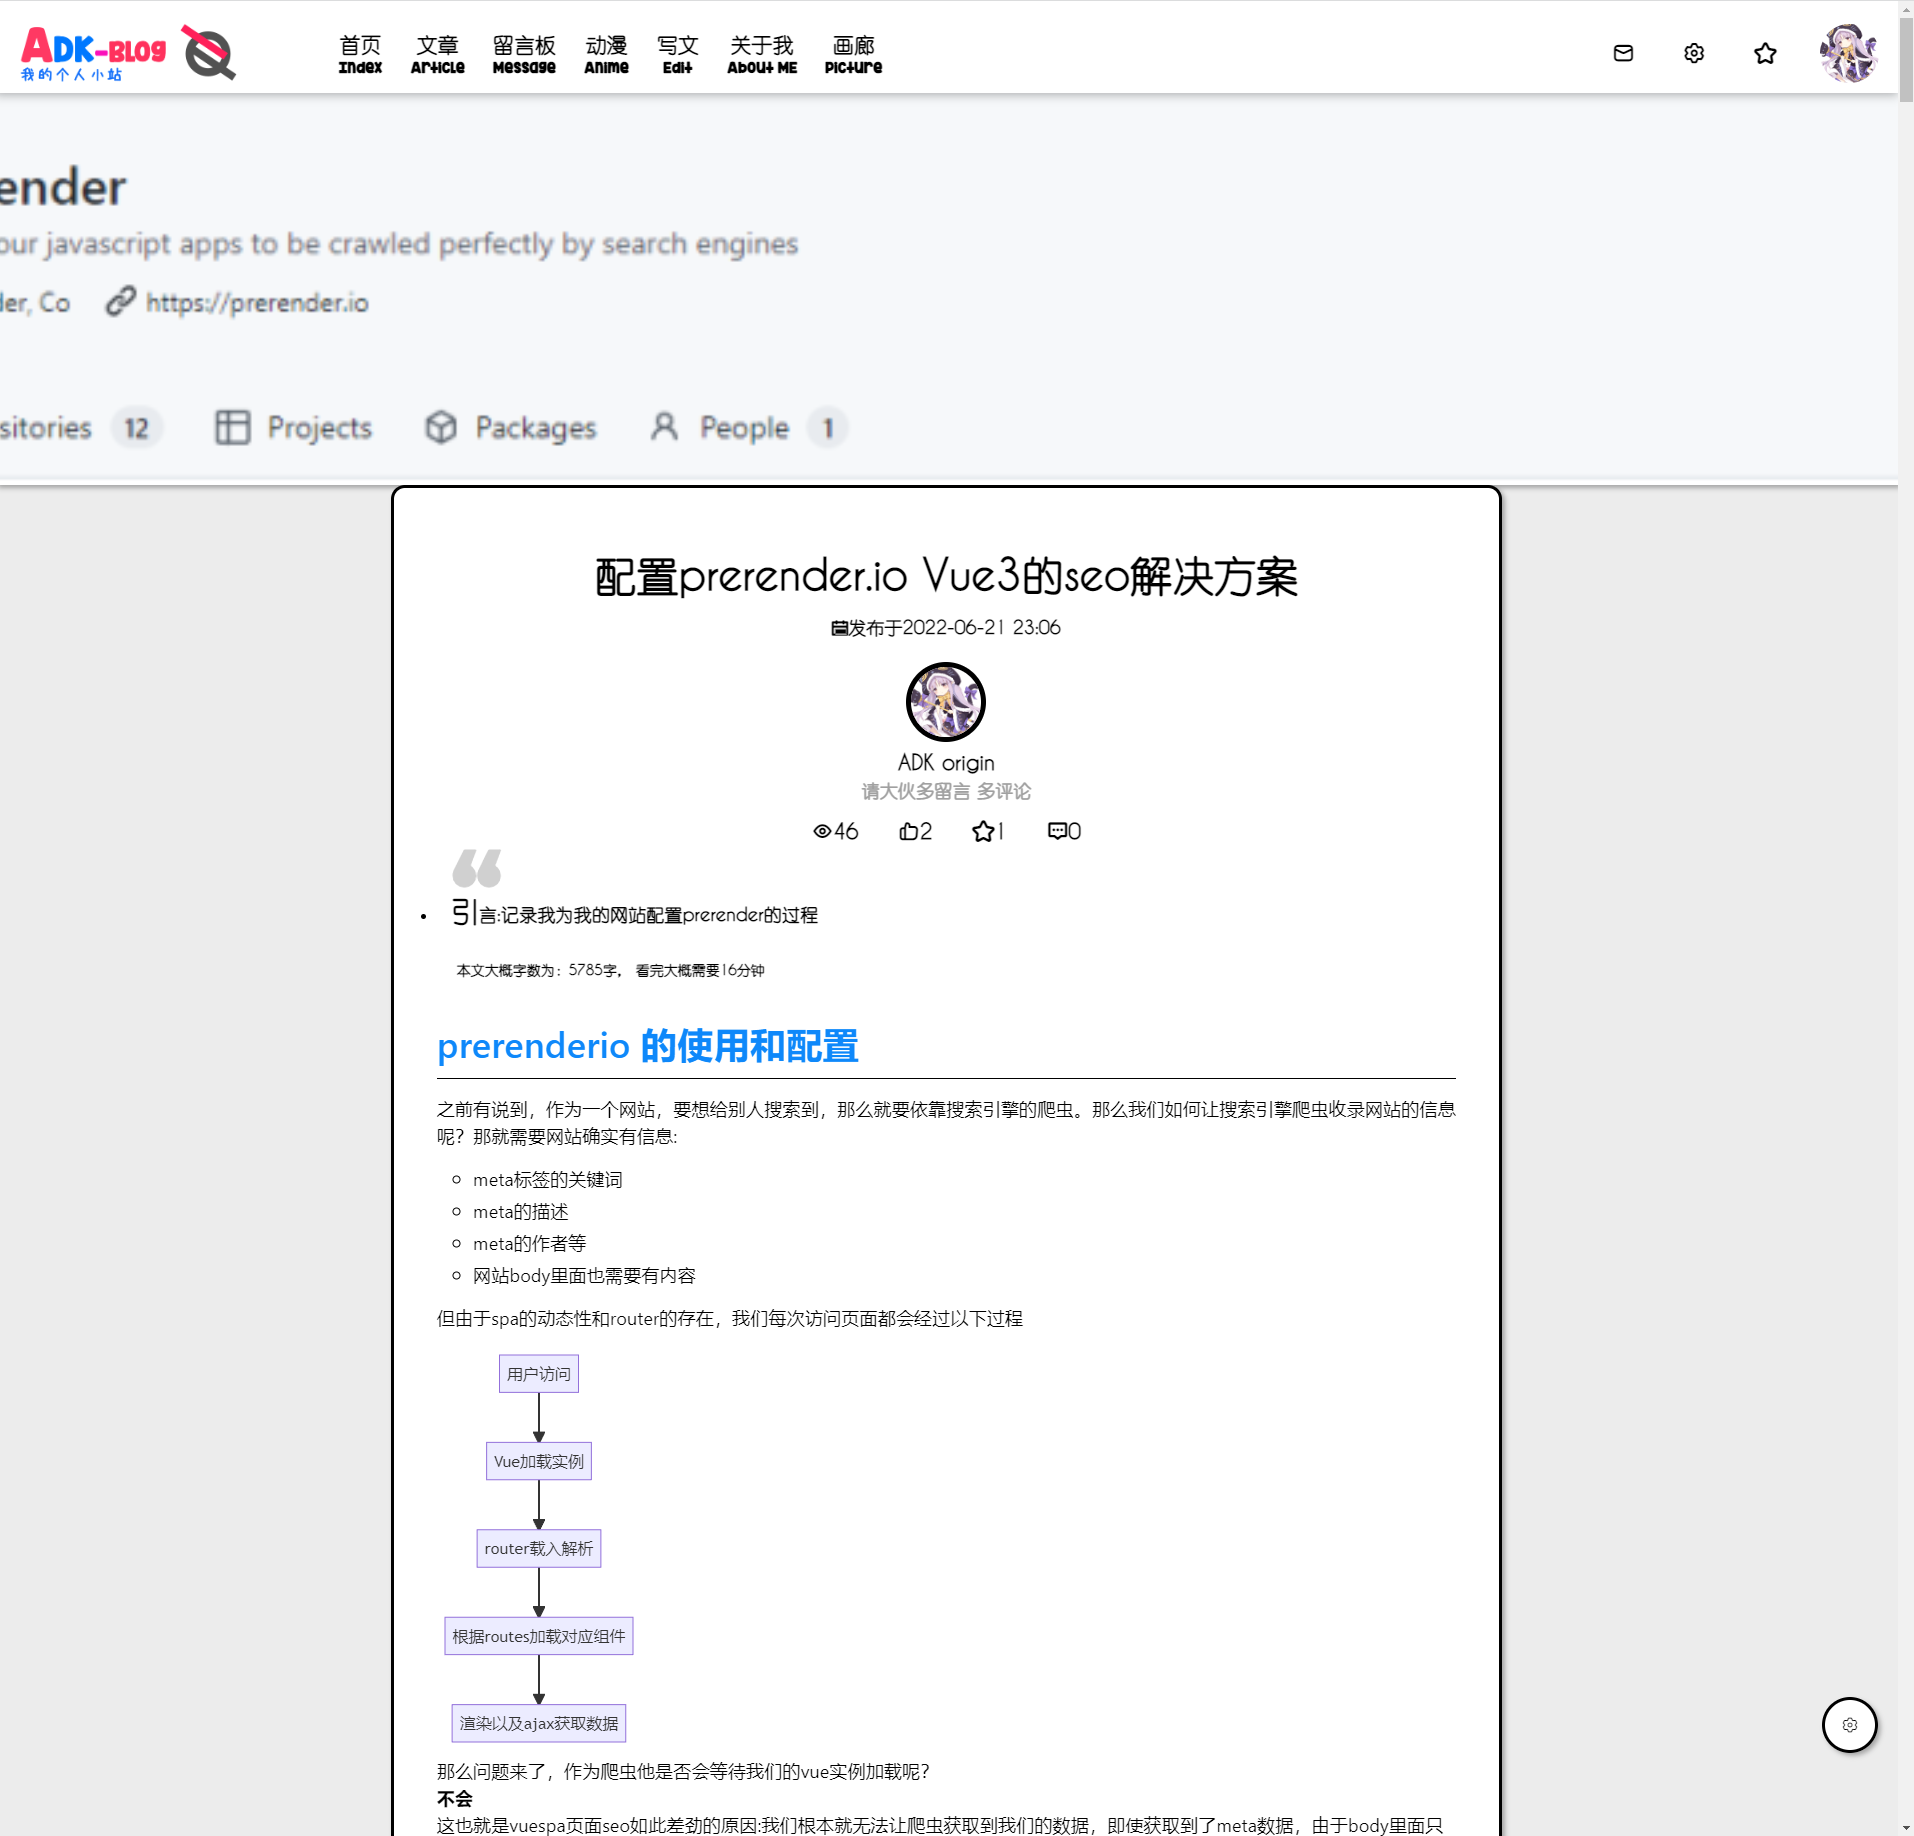1914x1836 pixels.
Task: Open the mail envelope icon in header
Action: pos(1623,53)
